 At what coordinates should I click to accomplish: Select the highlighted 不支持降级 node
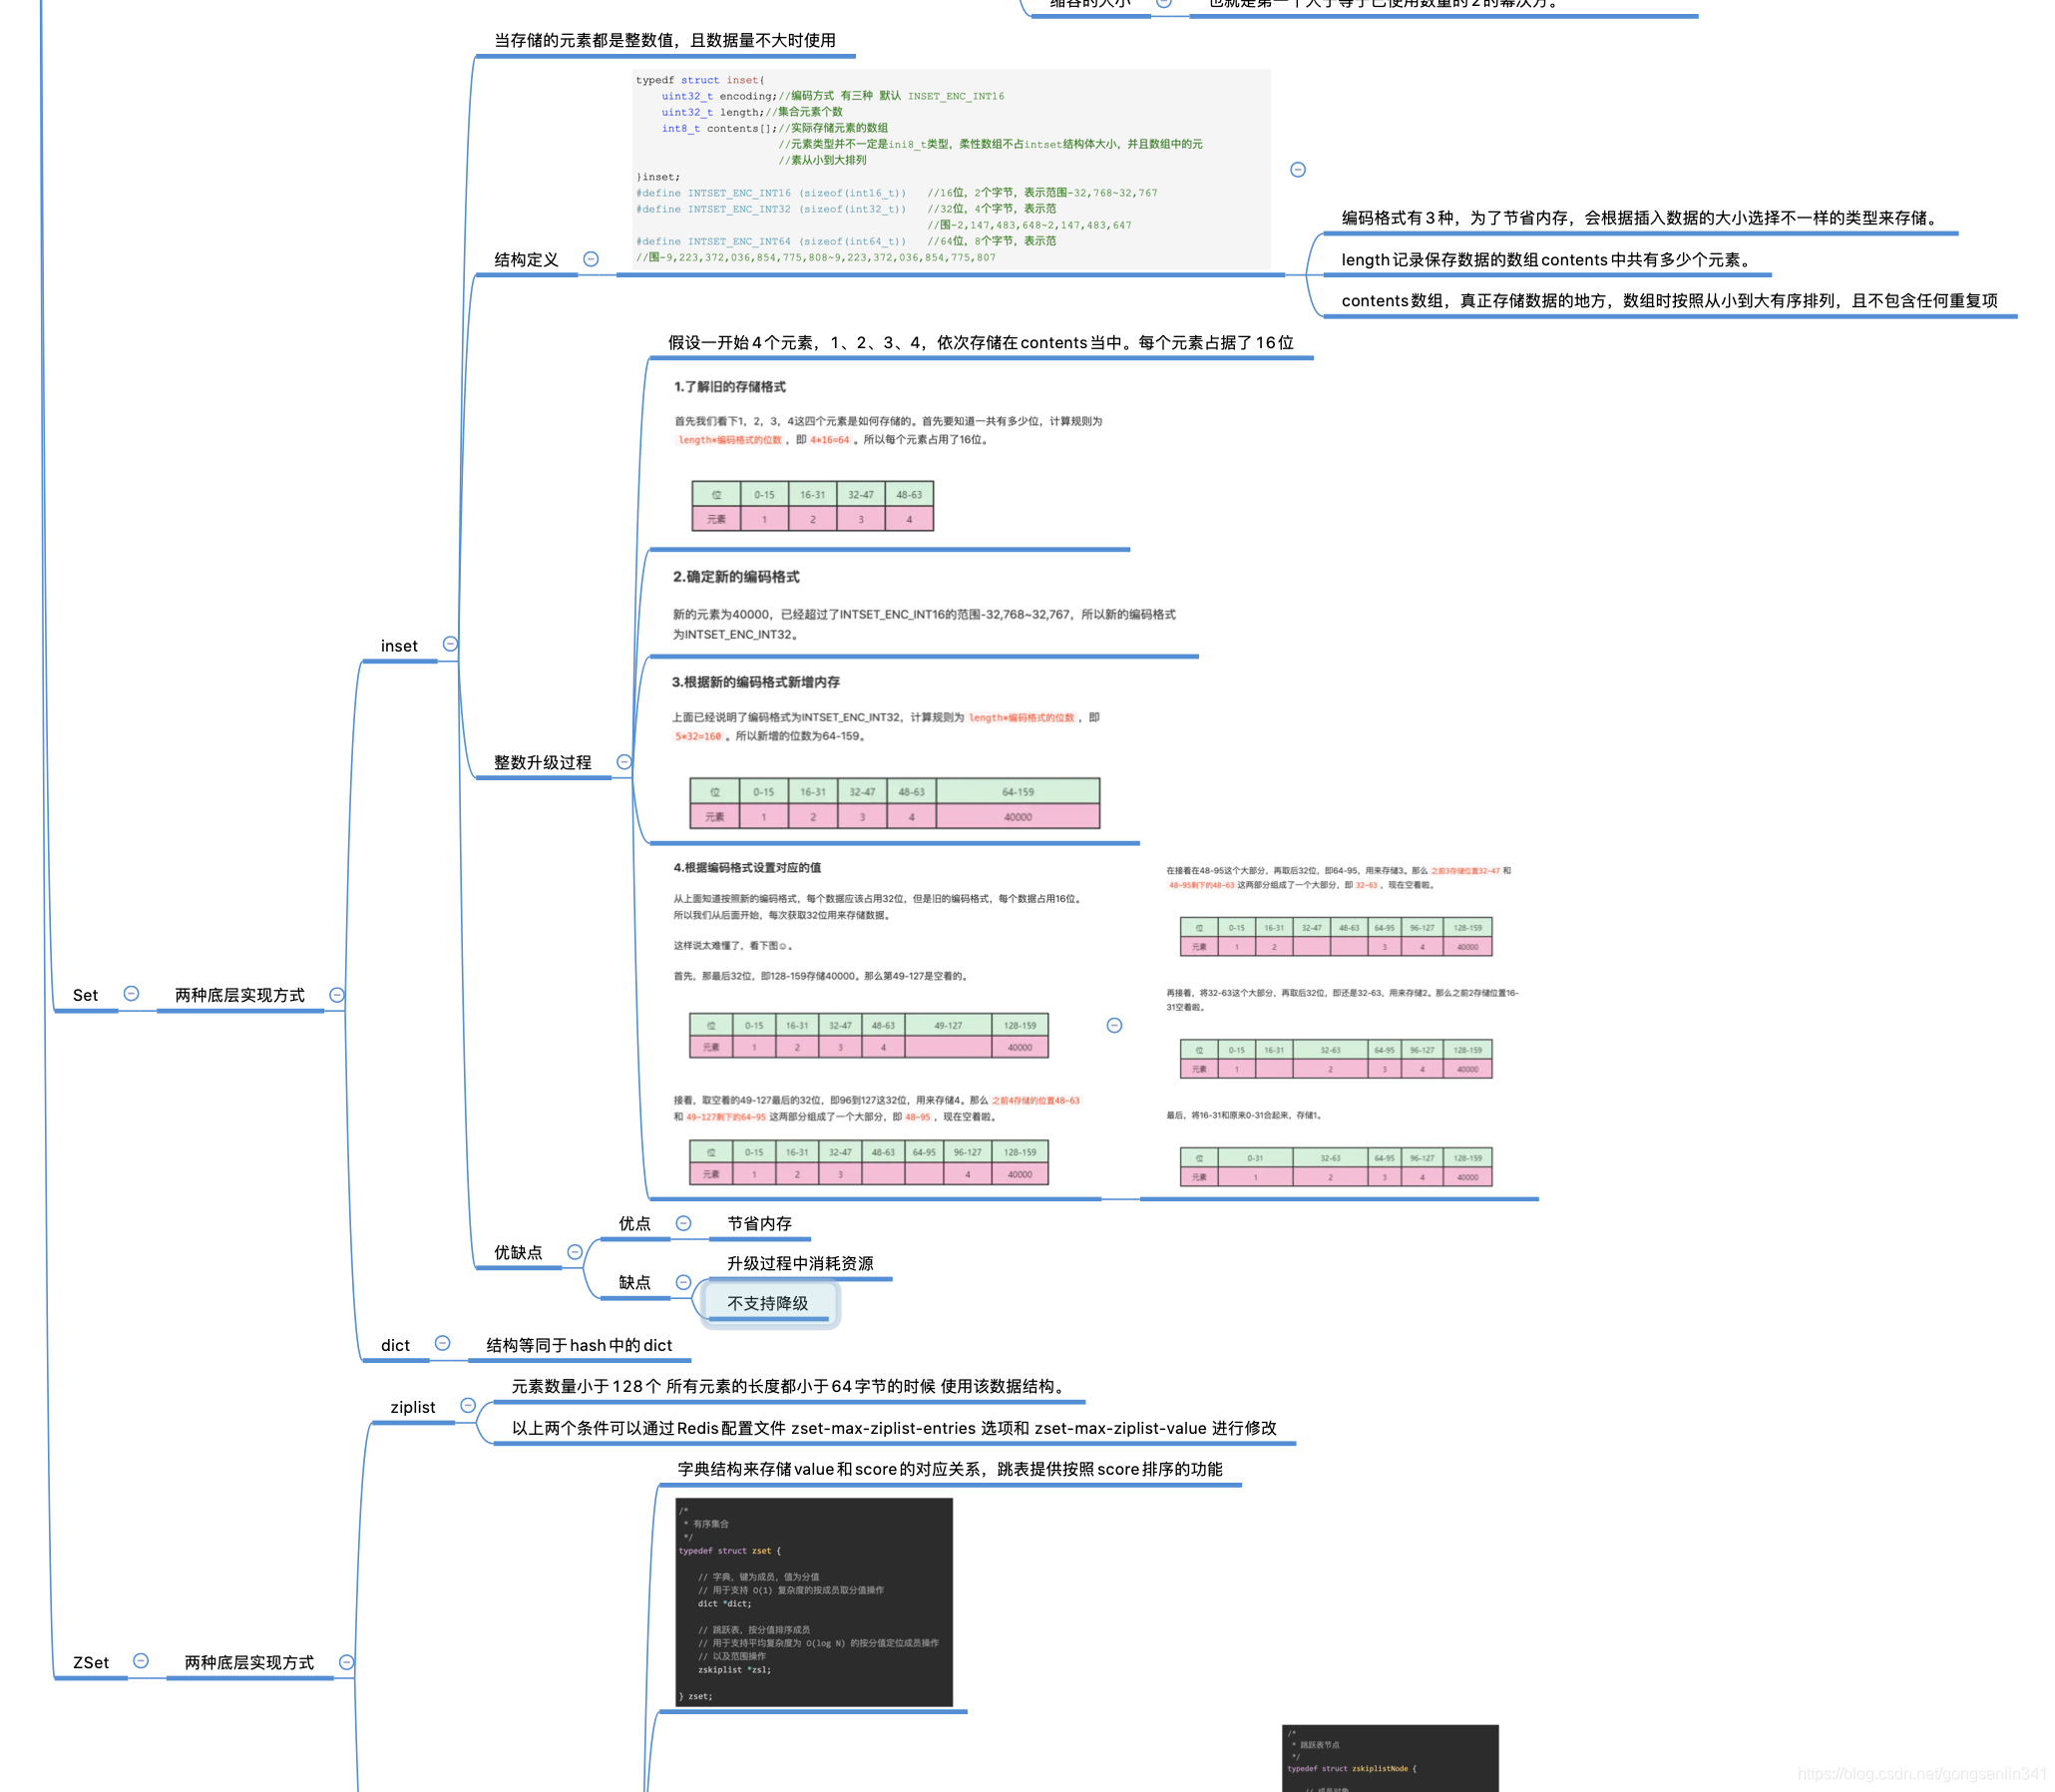(768, 1303)
